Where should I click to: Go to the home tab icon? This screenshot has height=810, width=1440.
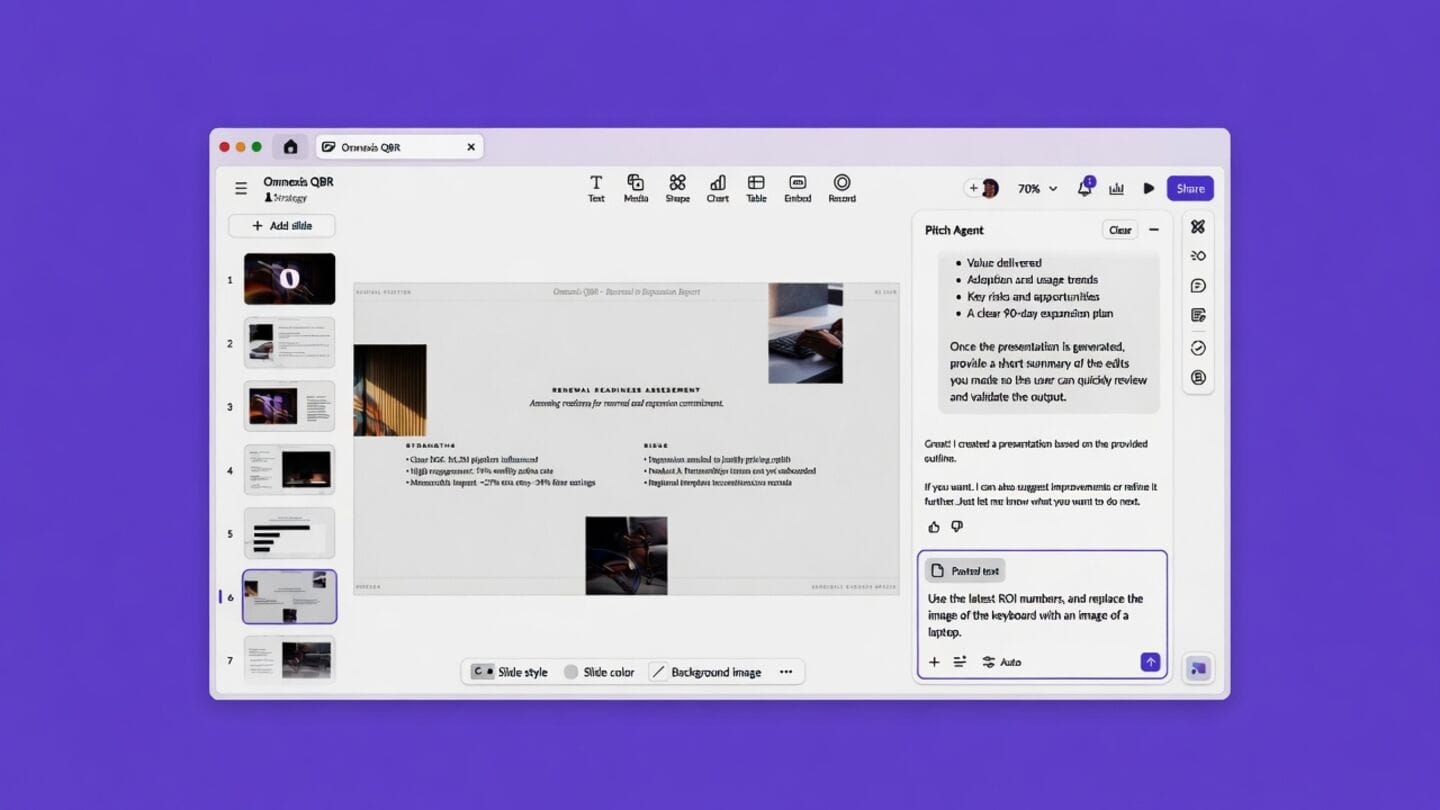tap(290, 147)
